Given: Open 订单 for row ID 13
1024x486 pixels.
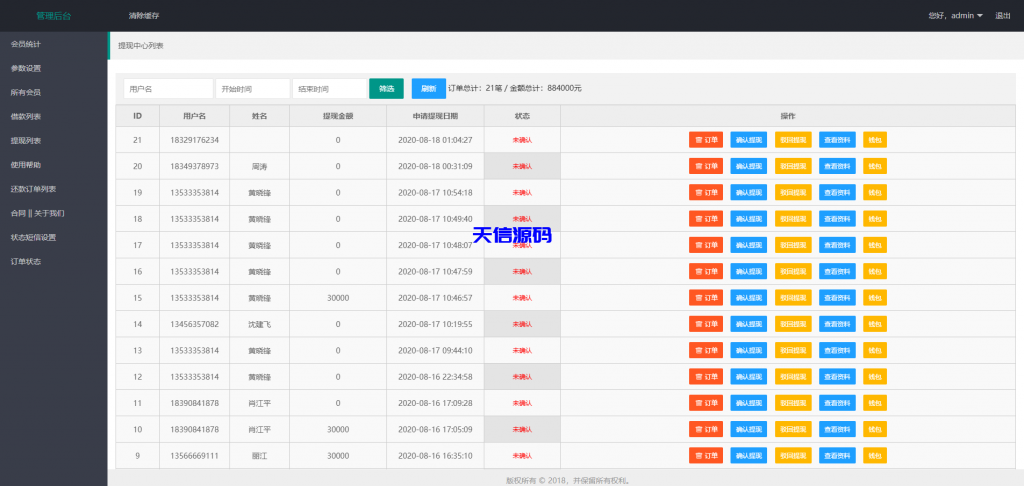Looking at the screenshot, I should pos(705,350).
